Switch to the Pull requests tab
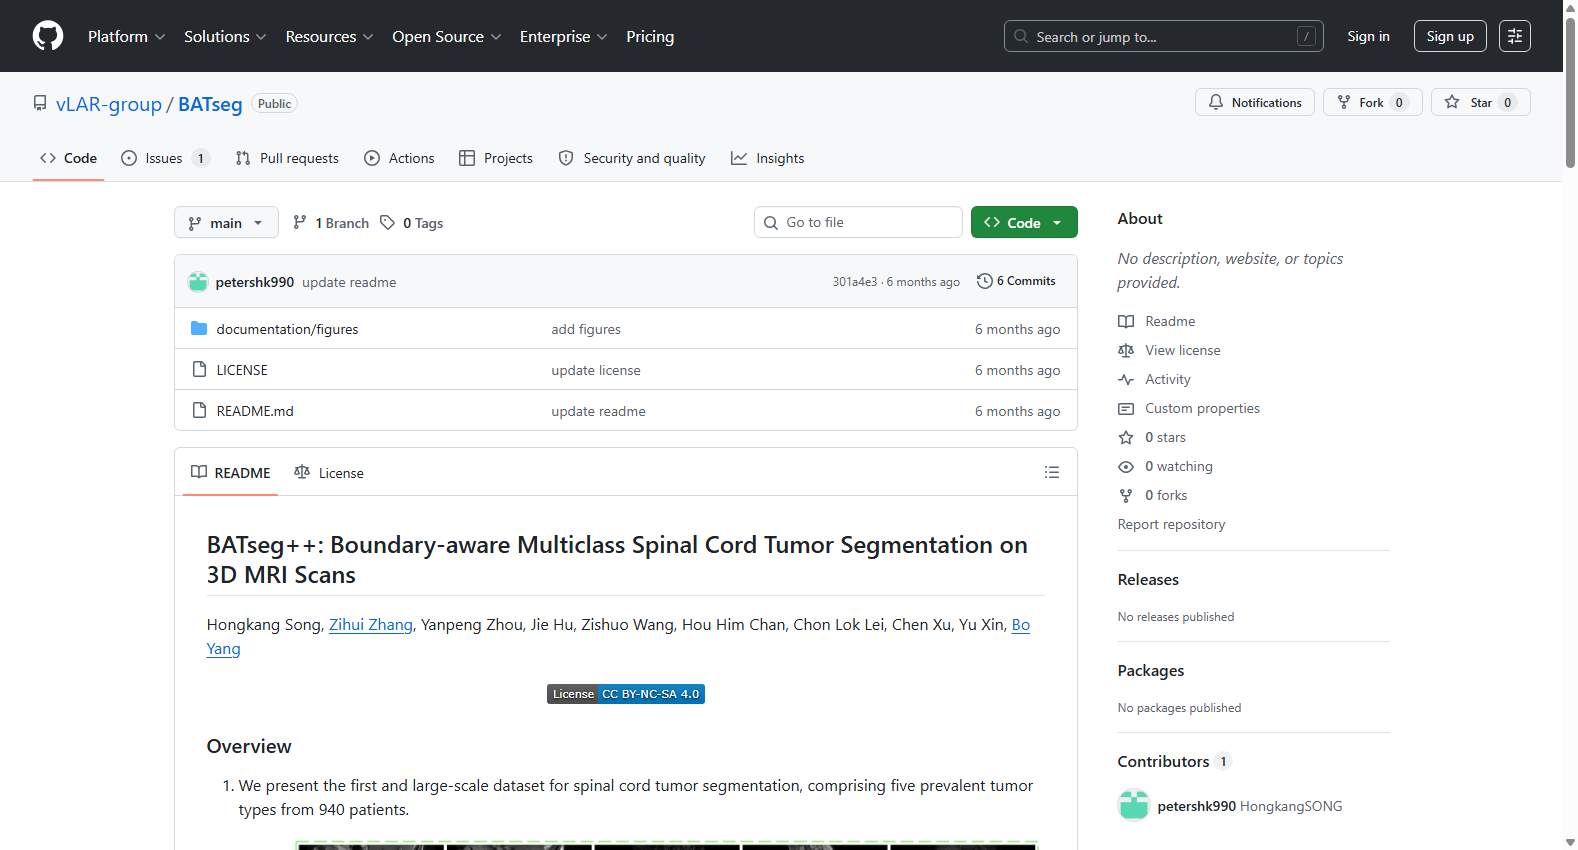This screenshot has height=850, width=1578. click(287, 158)
